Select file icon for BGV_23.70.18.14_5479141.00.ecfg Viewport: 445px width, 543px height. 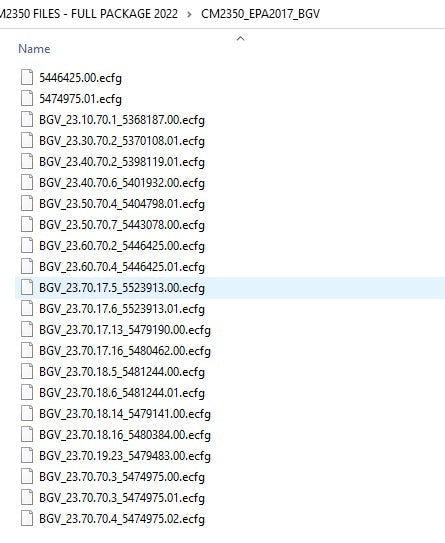27,413
